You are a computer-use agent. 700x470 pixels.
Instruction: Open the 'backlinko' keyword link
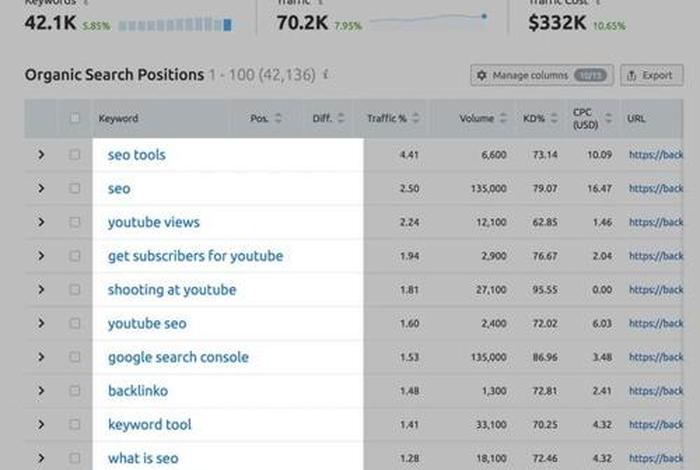(x=138, y=391)
